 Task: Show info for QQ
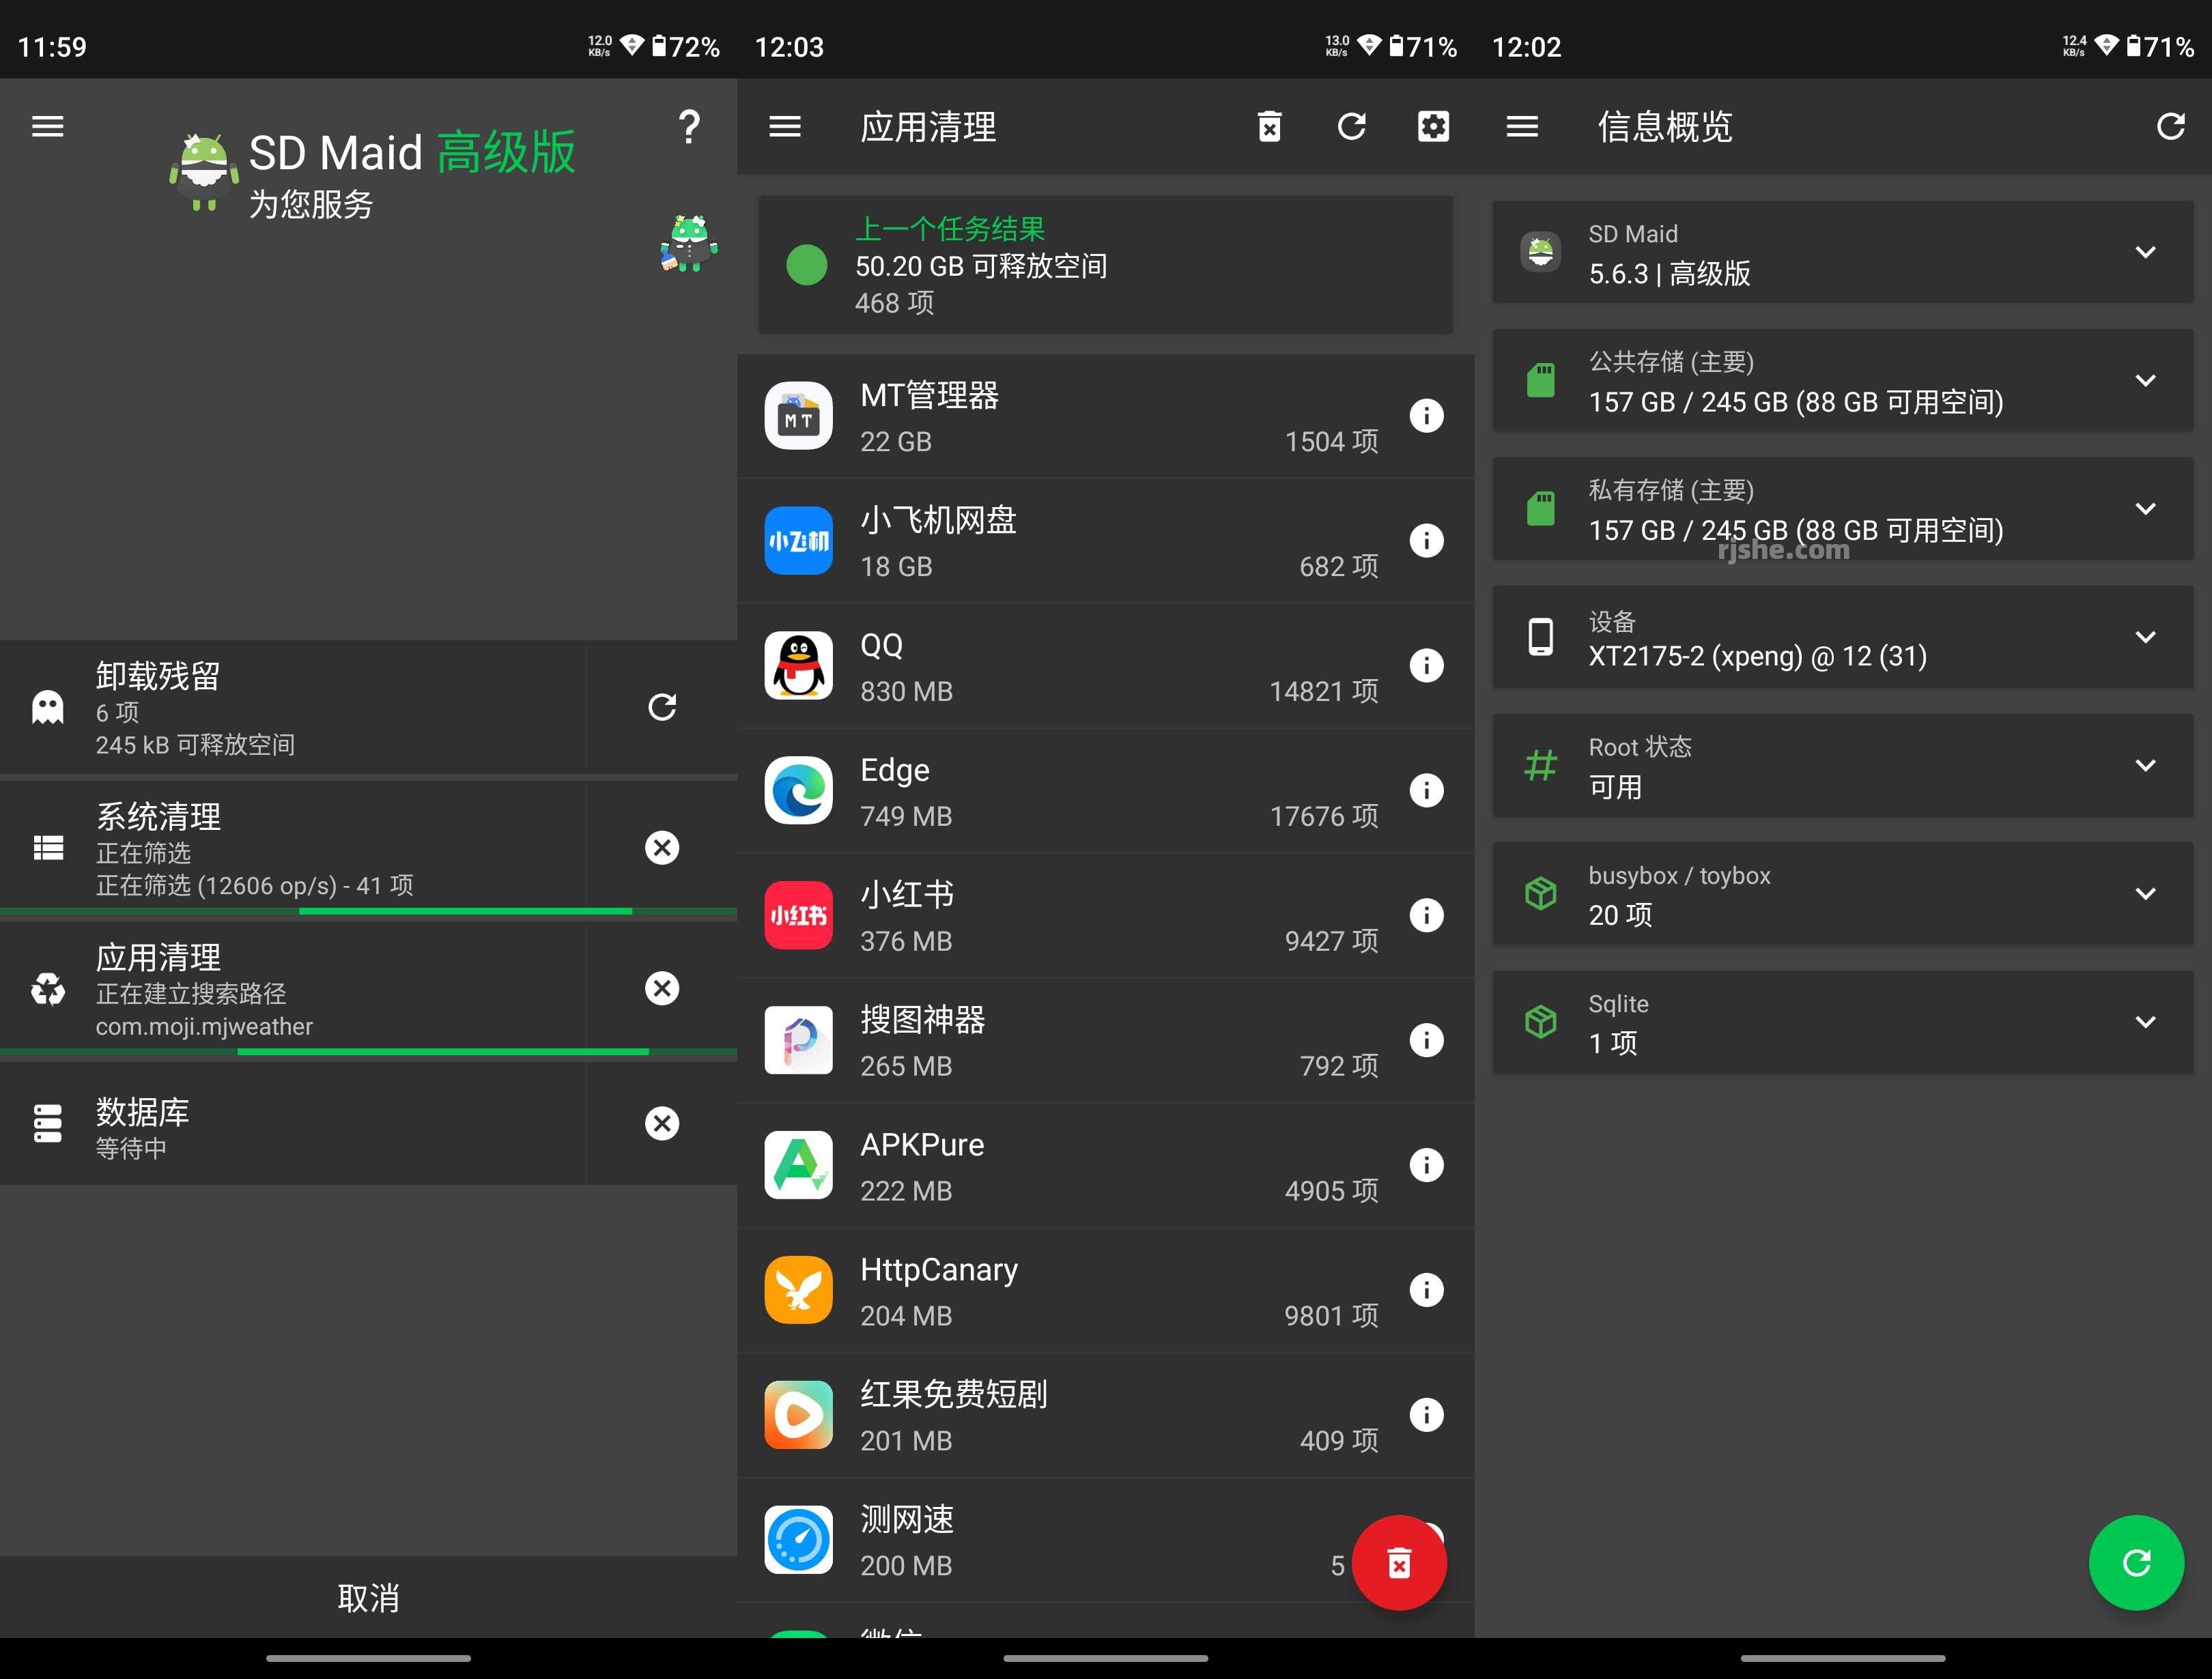point(1426,666)
